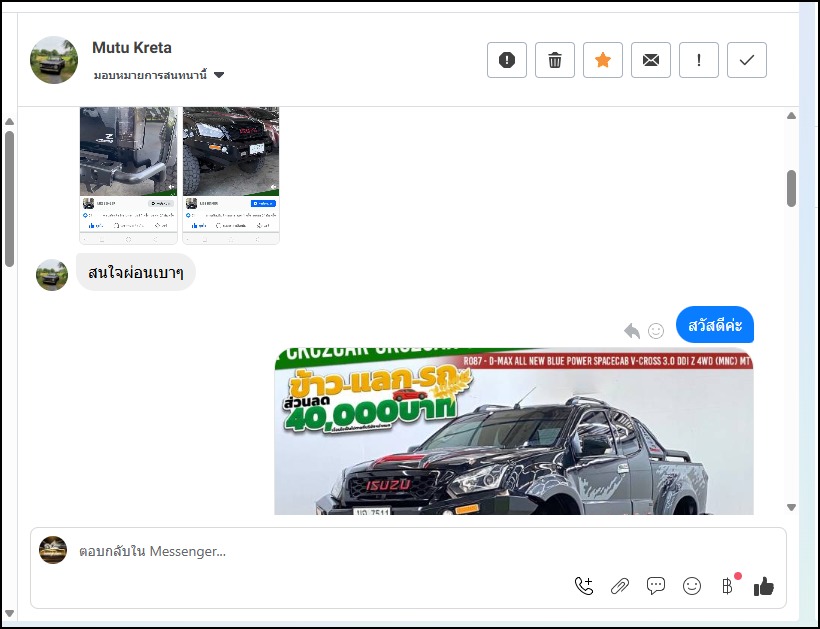Delete conversation using trash icon

[555, 61]
